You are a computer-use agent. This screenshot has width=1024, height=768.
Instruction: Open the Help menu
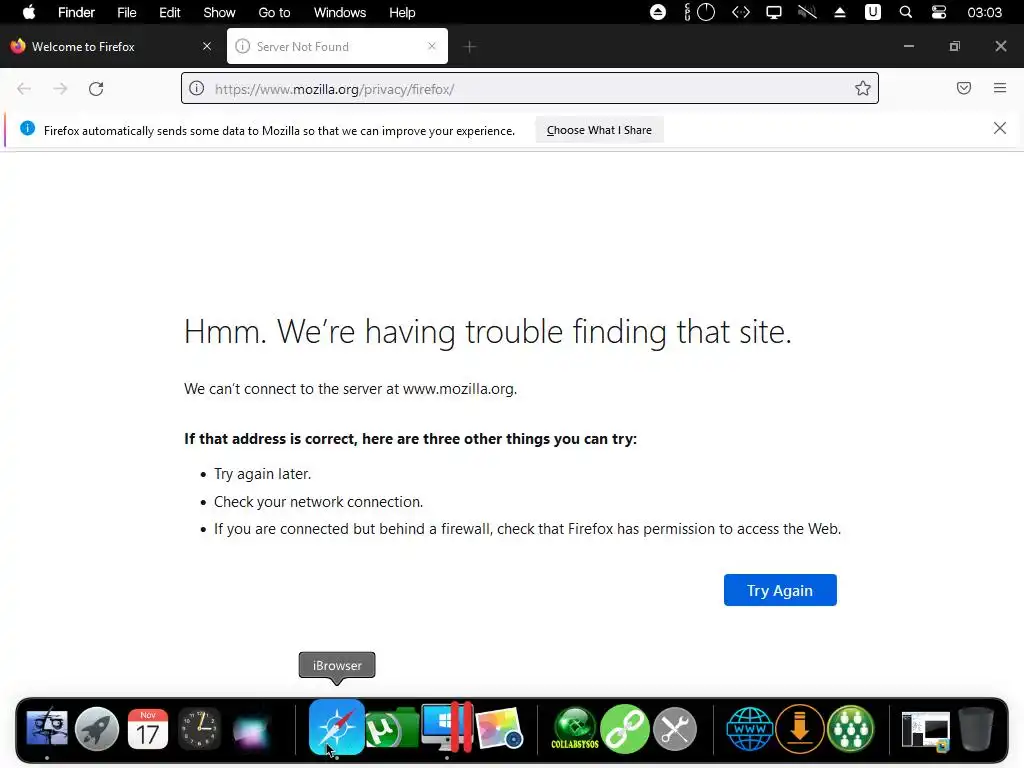[x=402, y=12]
